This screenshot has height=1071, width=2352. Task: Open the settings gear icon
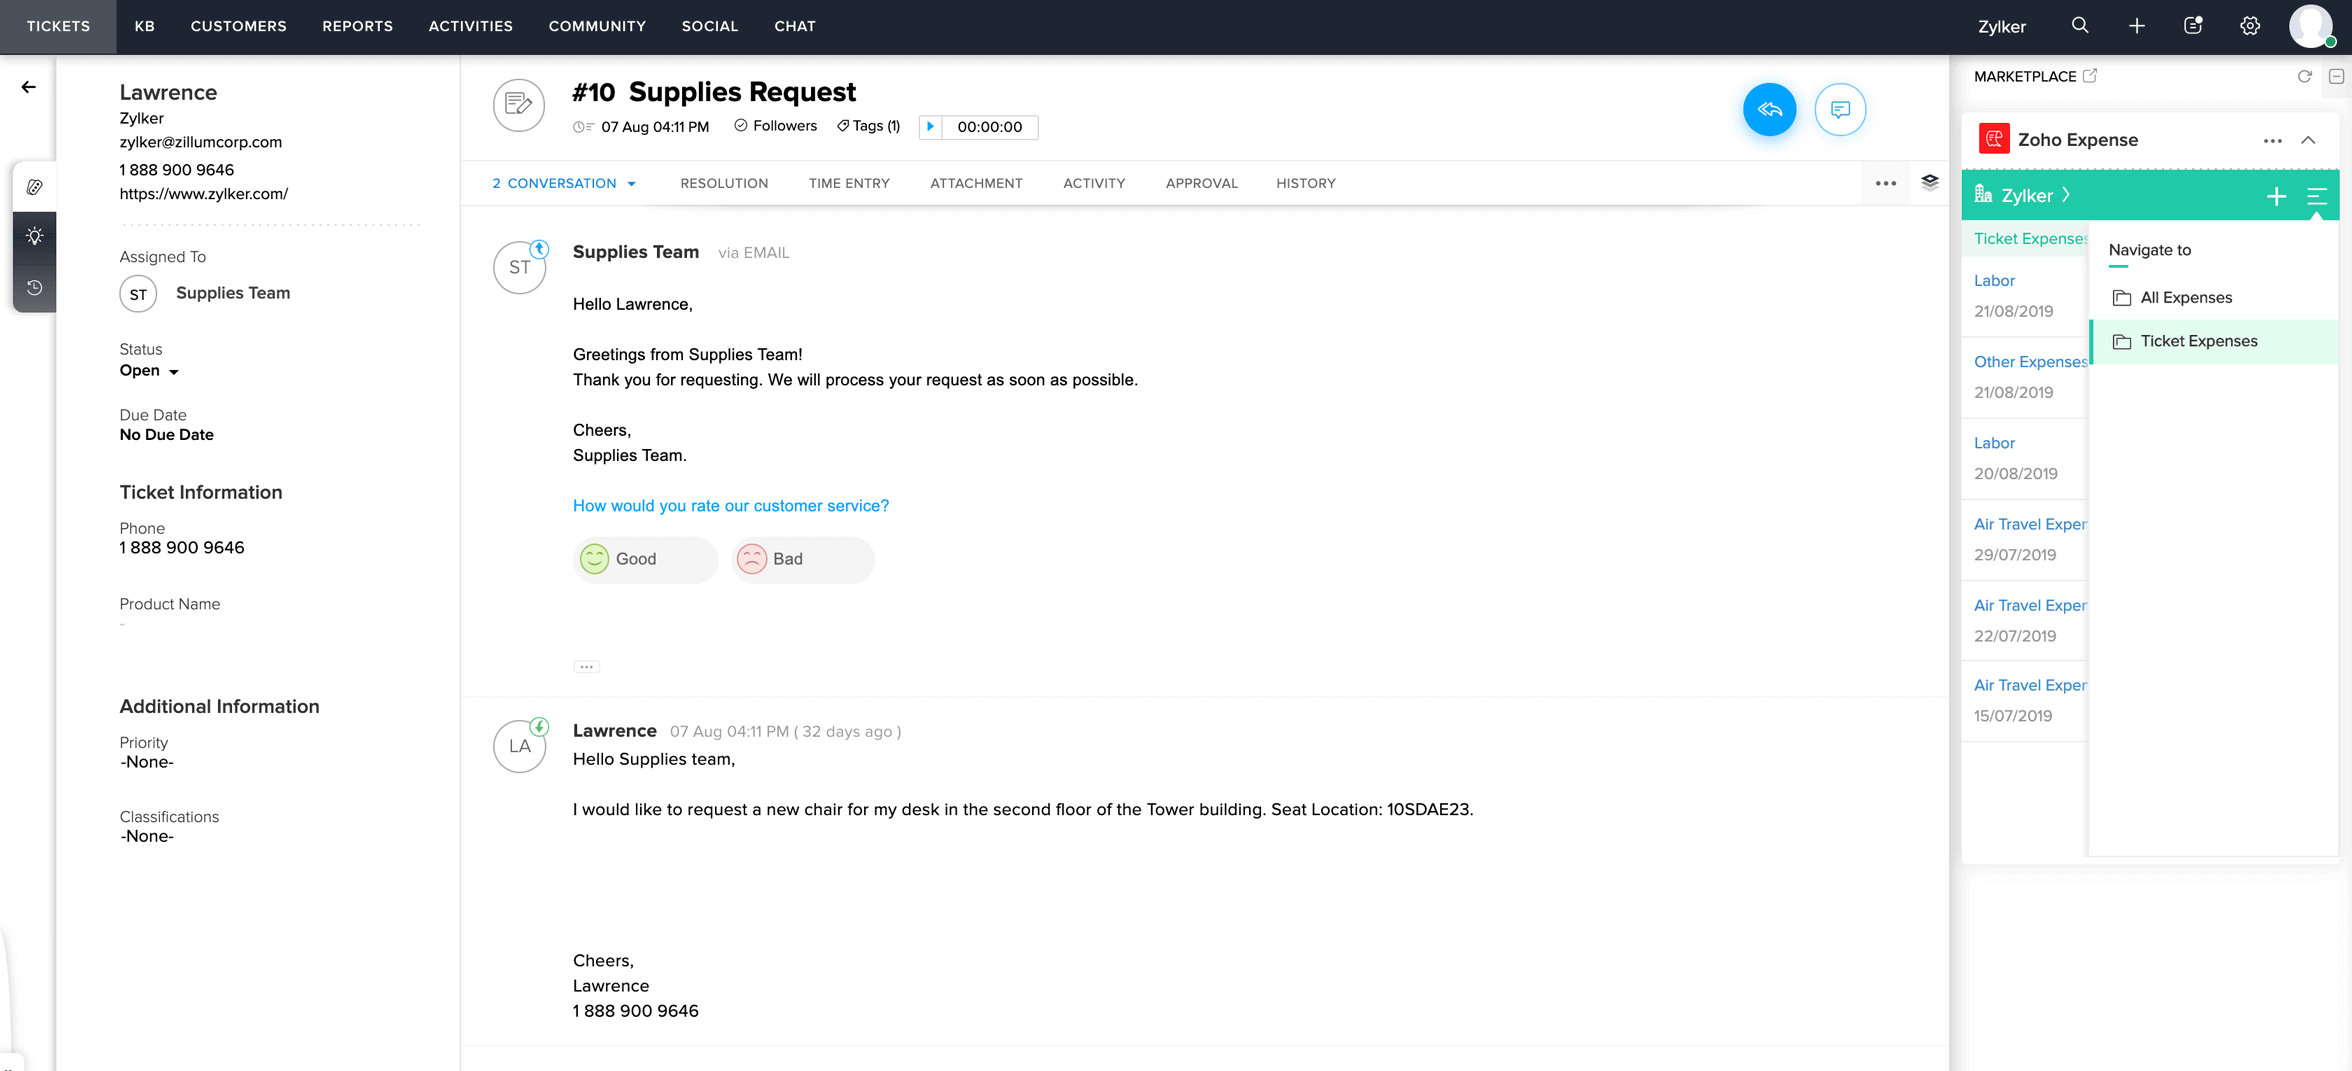(2250, 26)
